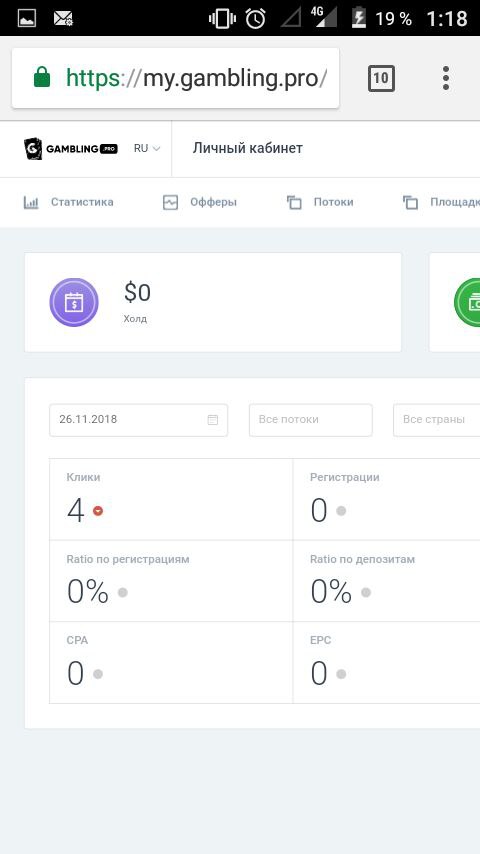Open the 26.11.2018 date picker field
This screenshot has width=480, height=854.
pyautogui.click(x=138, y=420)
